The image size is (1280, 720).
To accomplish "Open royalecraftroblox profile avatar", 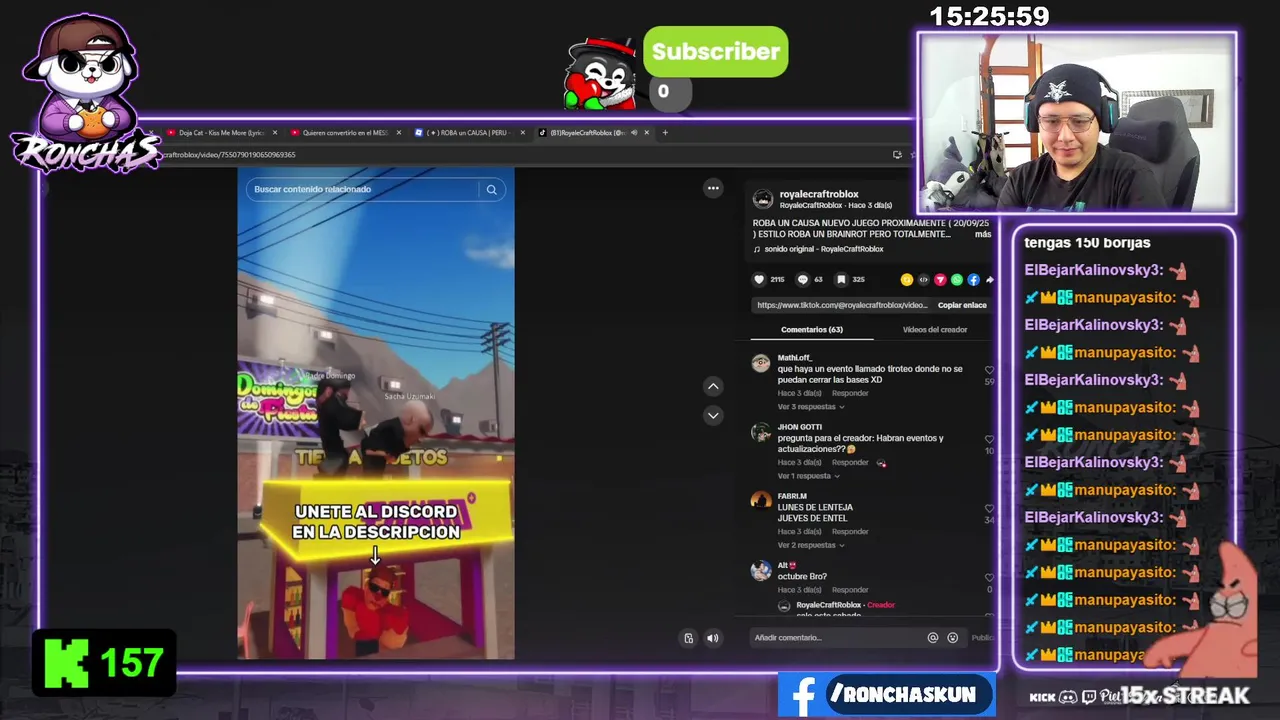I will coord(763,199).
